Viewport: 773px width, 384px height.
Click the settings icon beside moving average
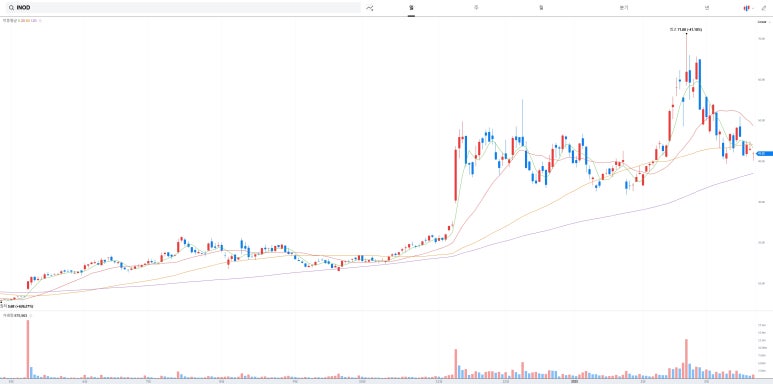[x=40, y=21]
